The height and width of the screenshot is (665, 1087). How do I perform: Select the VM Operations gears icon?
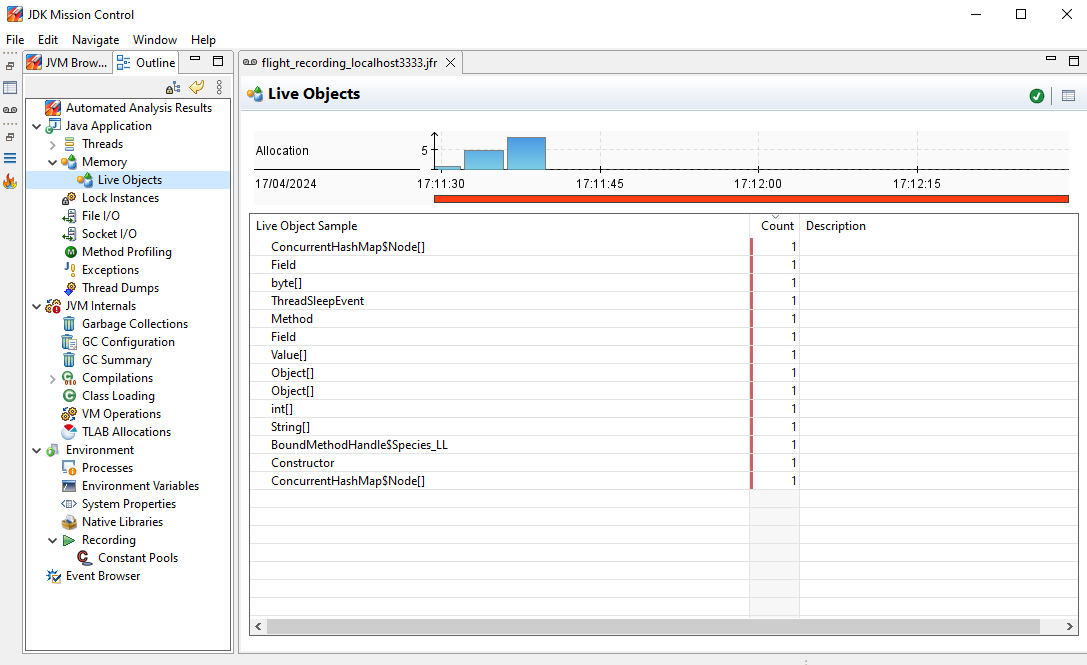pyautogui.click(x=69, y=414)
